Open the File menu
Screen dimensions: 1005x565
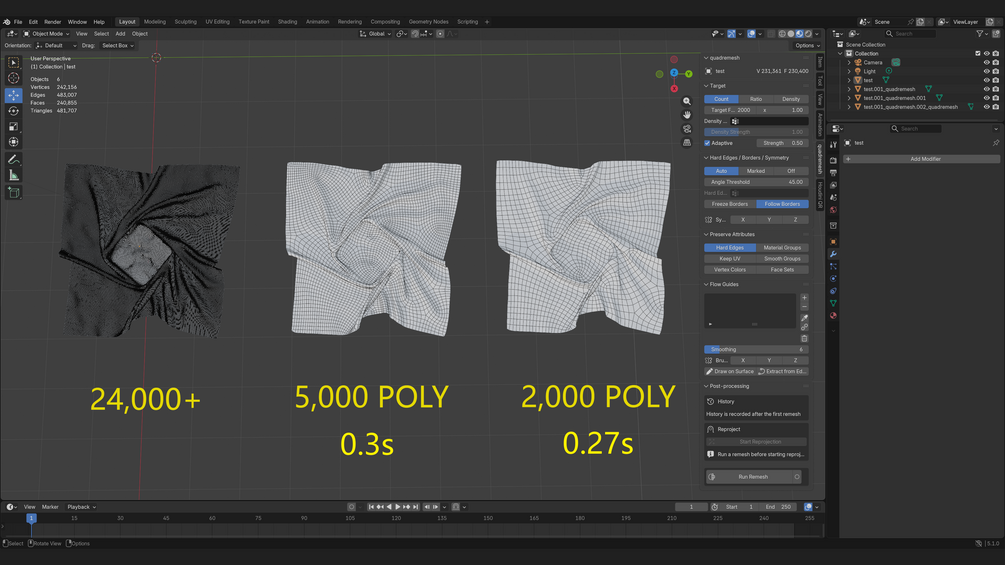tap(18, 22)
